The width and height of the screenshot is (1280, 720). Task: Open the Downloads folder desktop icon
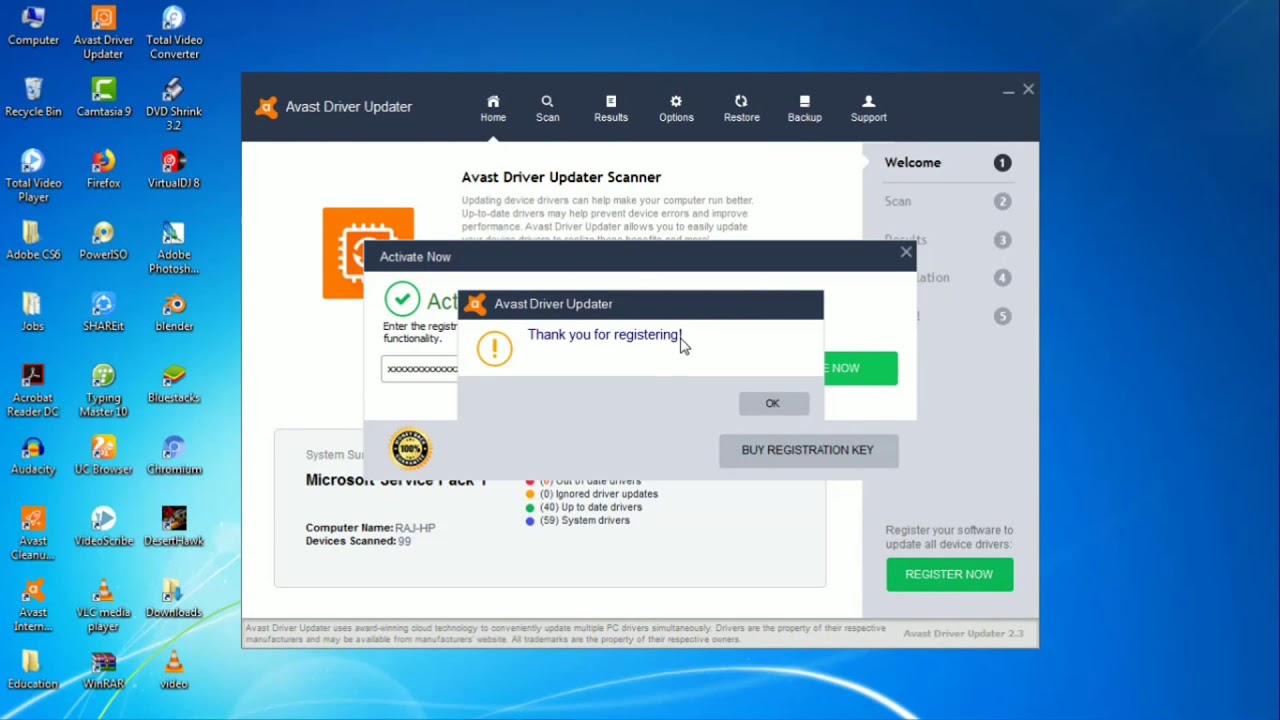174,598
